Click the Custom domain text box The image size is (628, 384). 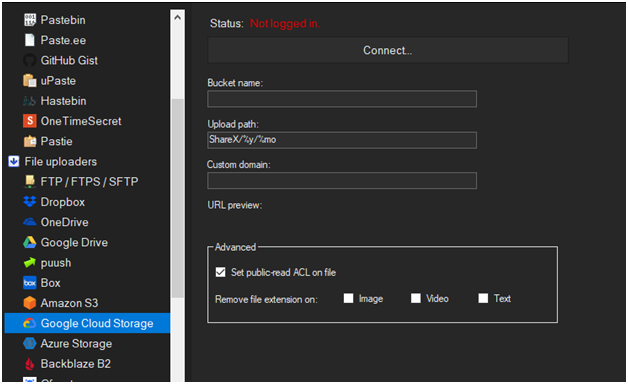point(342,181)
